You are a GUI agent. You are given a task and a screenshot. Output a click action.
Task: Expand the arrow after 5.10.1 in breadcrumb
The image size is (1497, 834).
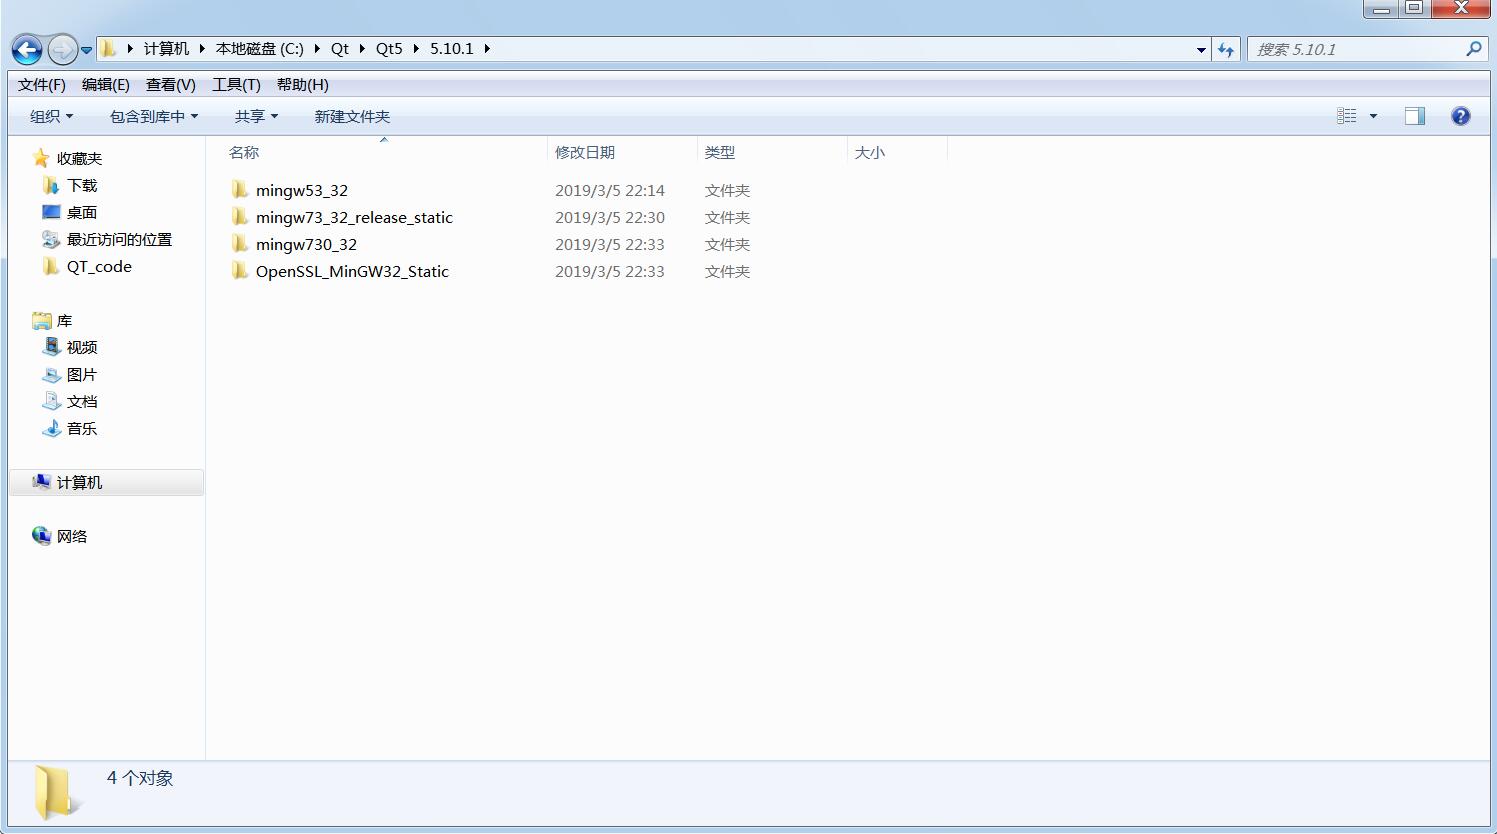[487, 48]
